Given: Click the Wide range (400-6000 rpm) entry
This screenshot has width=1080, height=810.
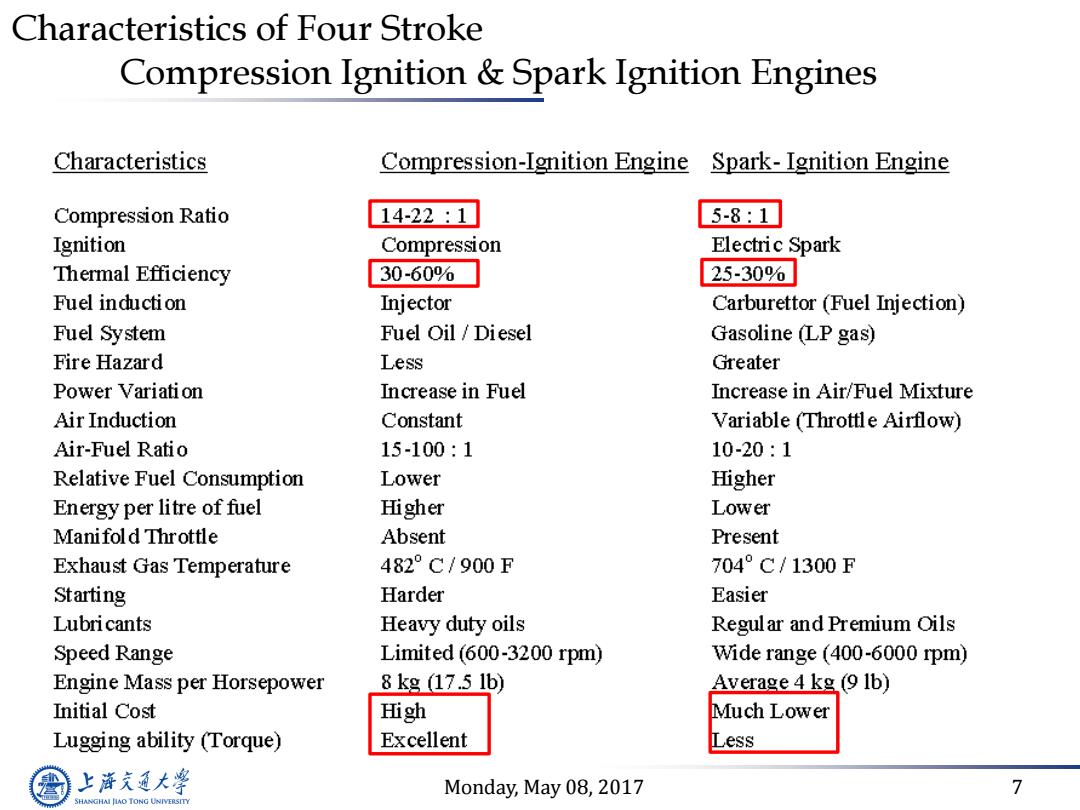Looking at the screenshot, I should (x=839, y=653).
